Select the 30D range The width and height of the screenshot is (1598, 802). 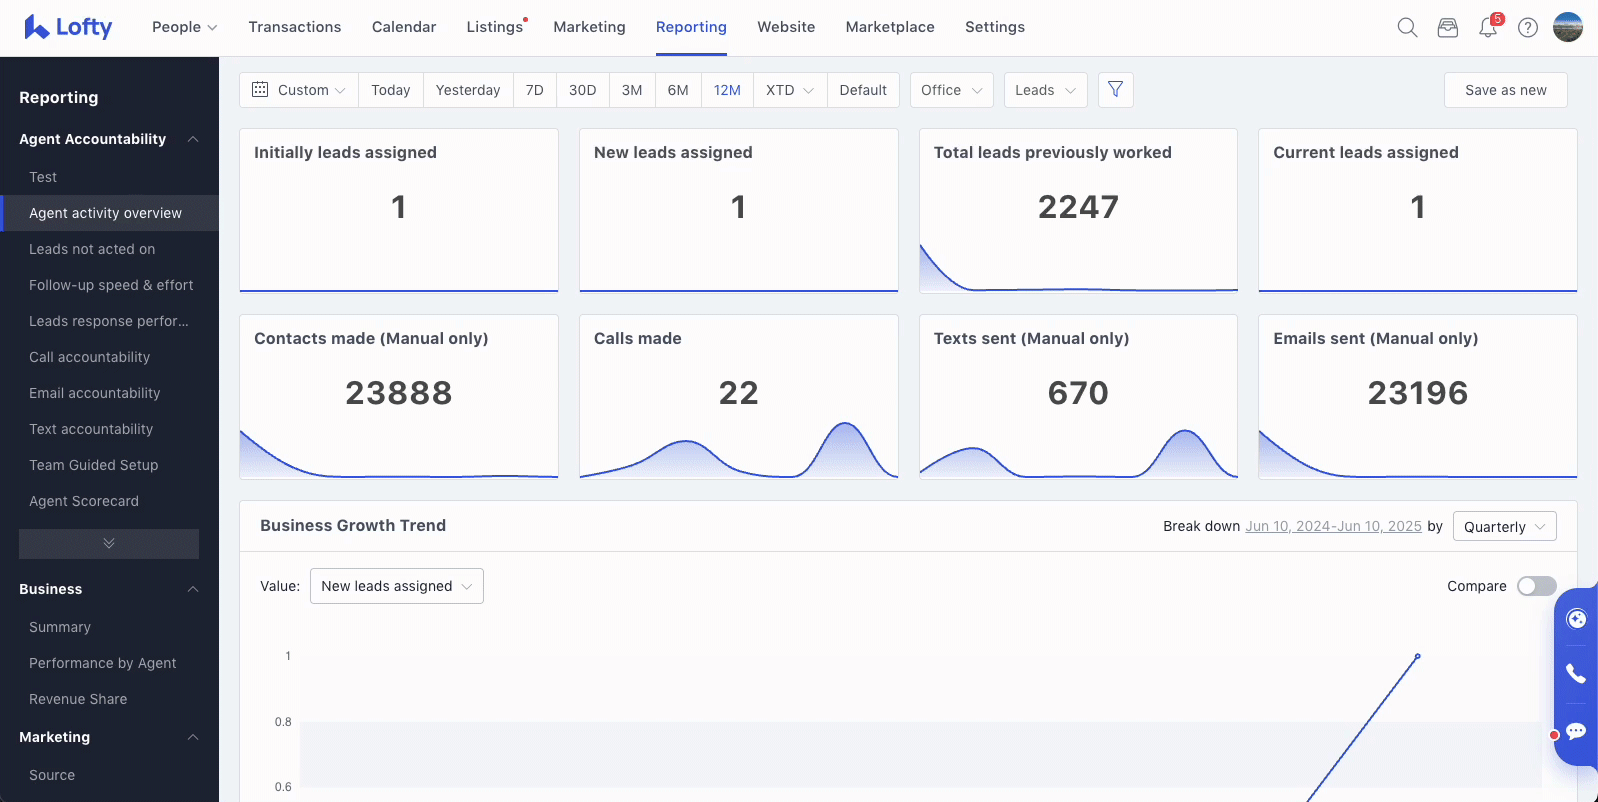point(583,90)
